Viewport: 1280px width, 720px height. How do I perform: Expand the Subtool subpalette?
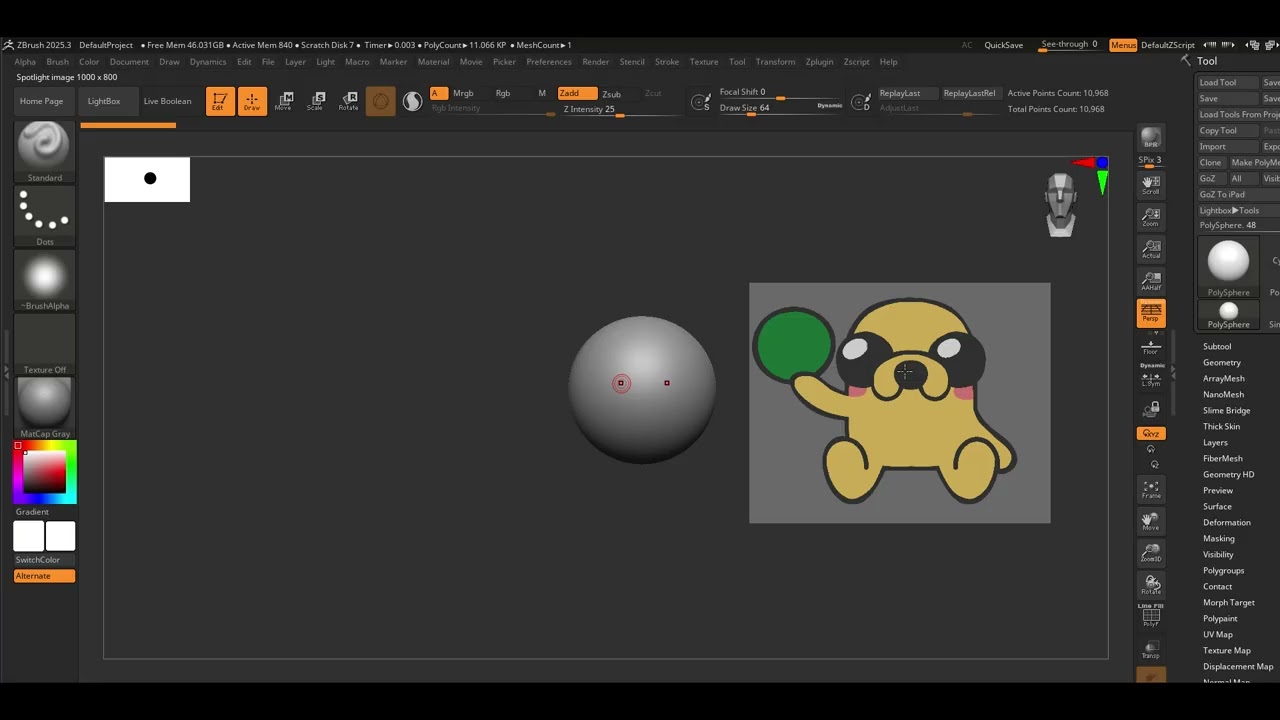tap(1217, 346)
